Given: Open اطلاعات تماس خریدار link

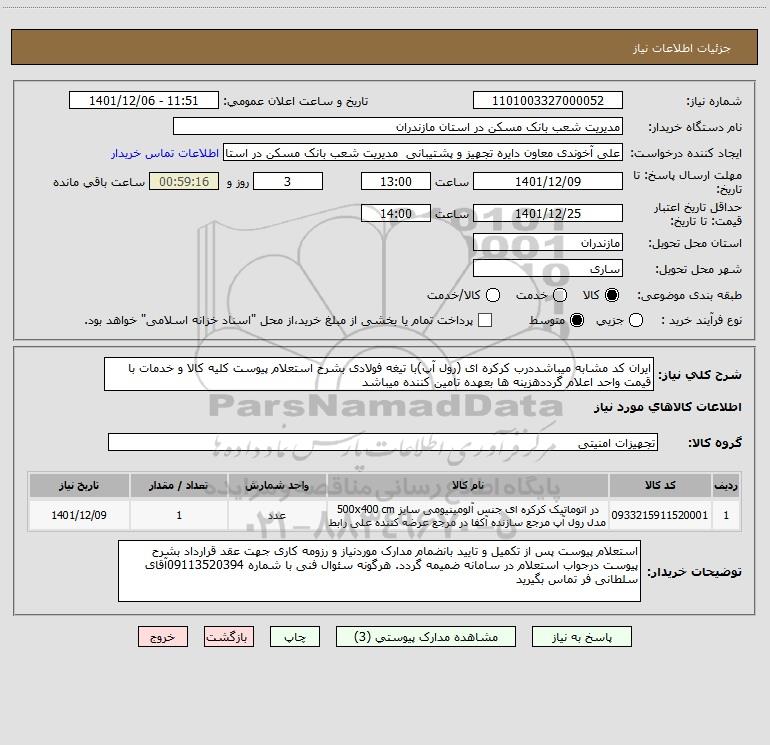Looking at the screenshot, I should coord(165,153).
